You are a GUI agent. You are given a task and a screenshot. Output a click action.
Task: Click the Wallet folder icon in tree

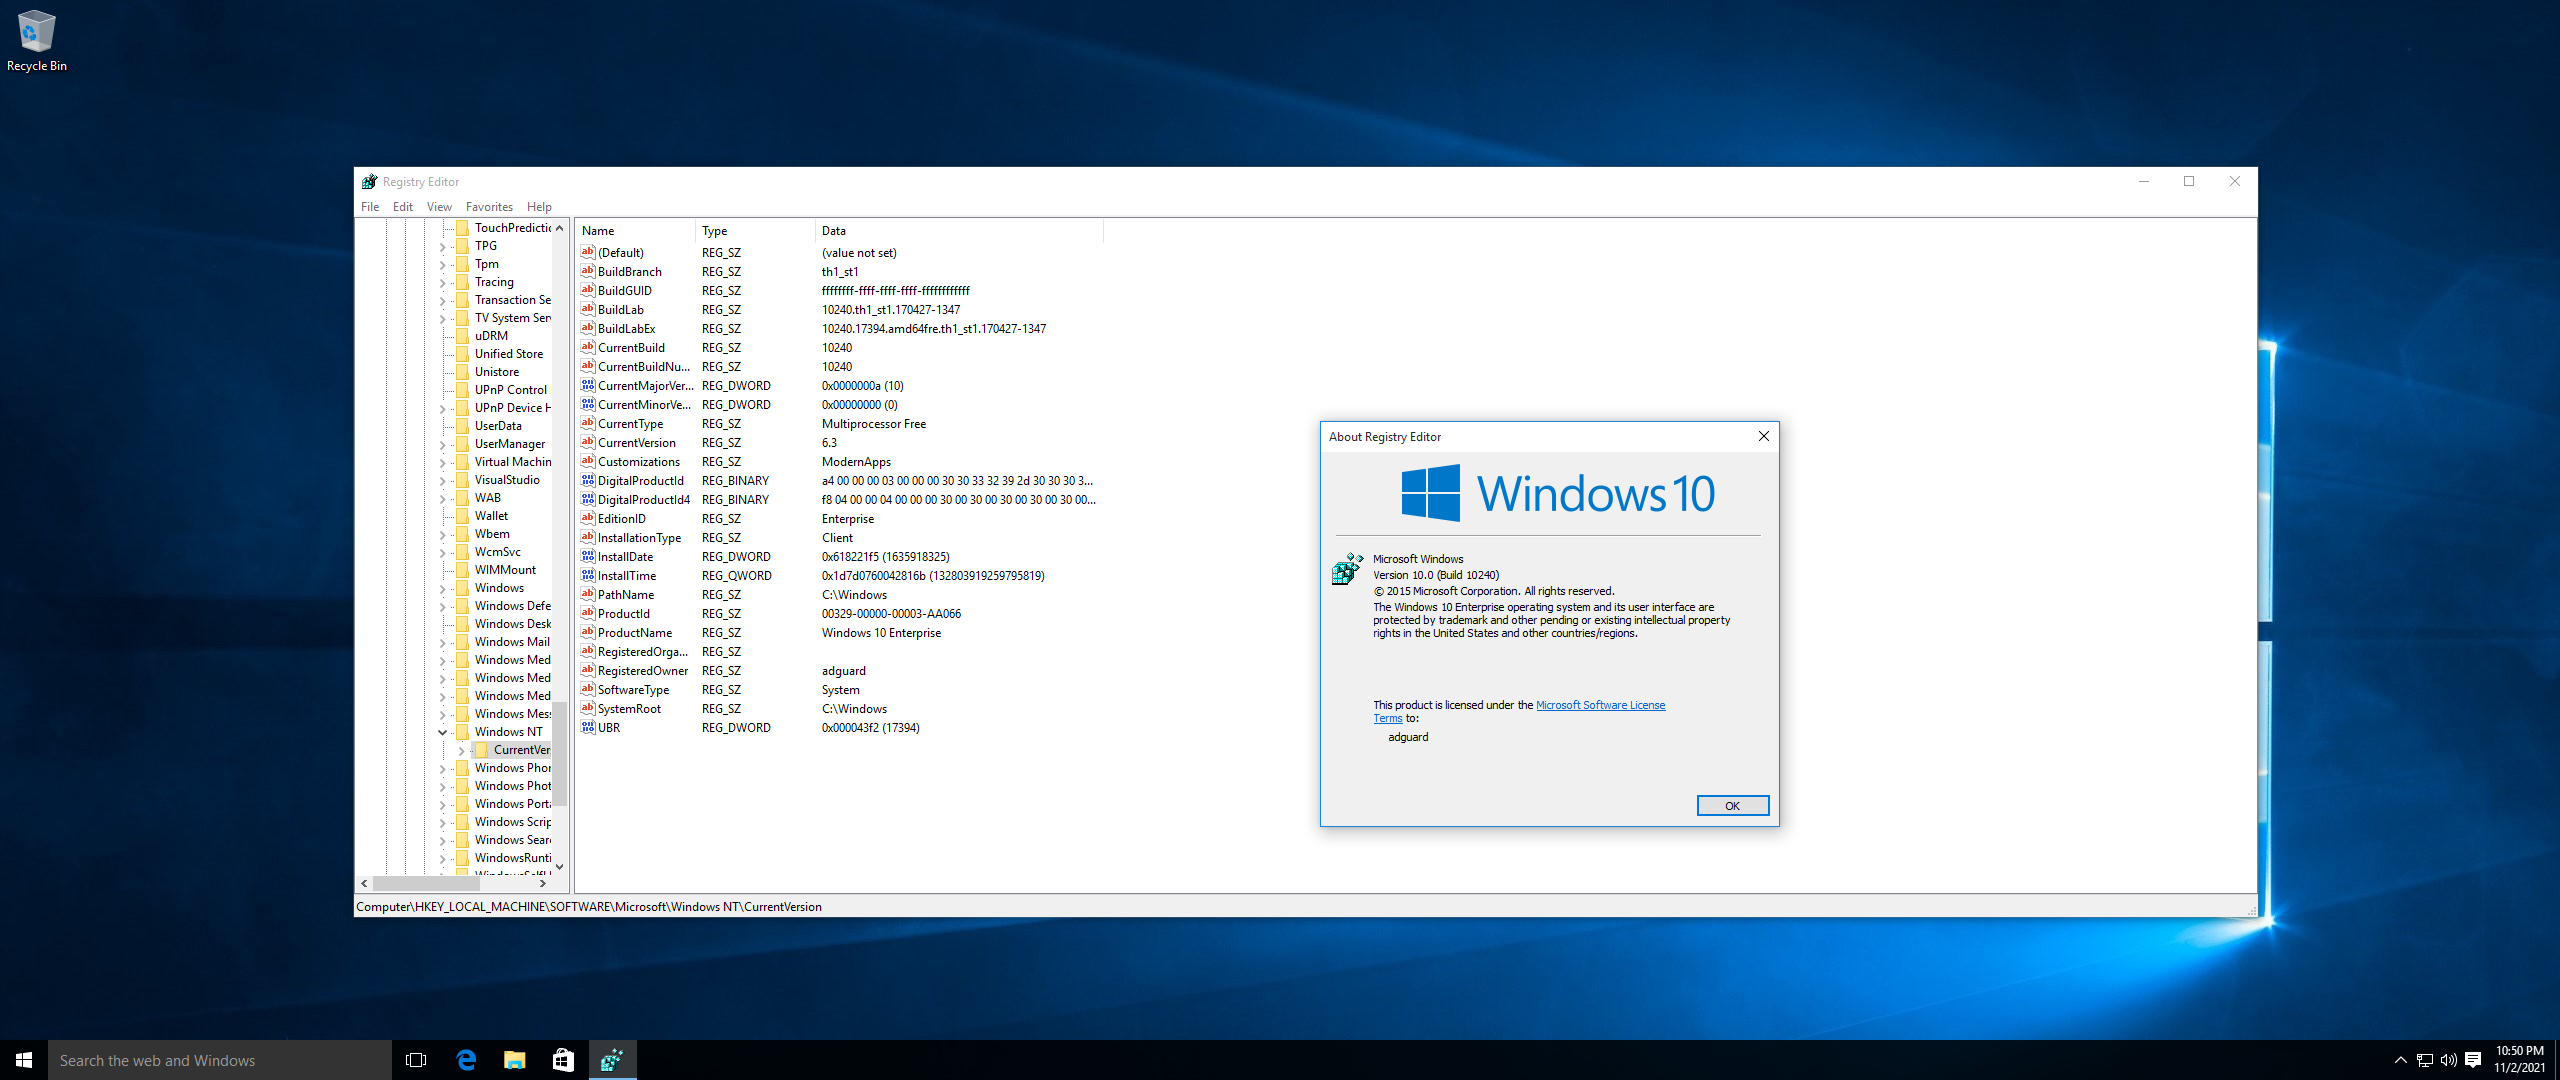[x=462, y=516]
